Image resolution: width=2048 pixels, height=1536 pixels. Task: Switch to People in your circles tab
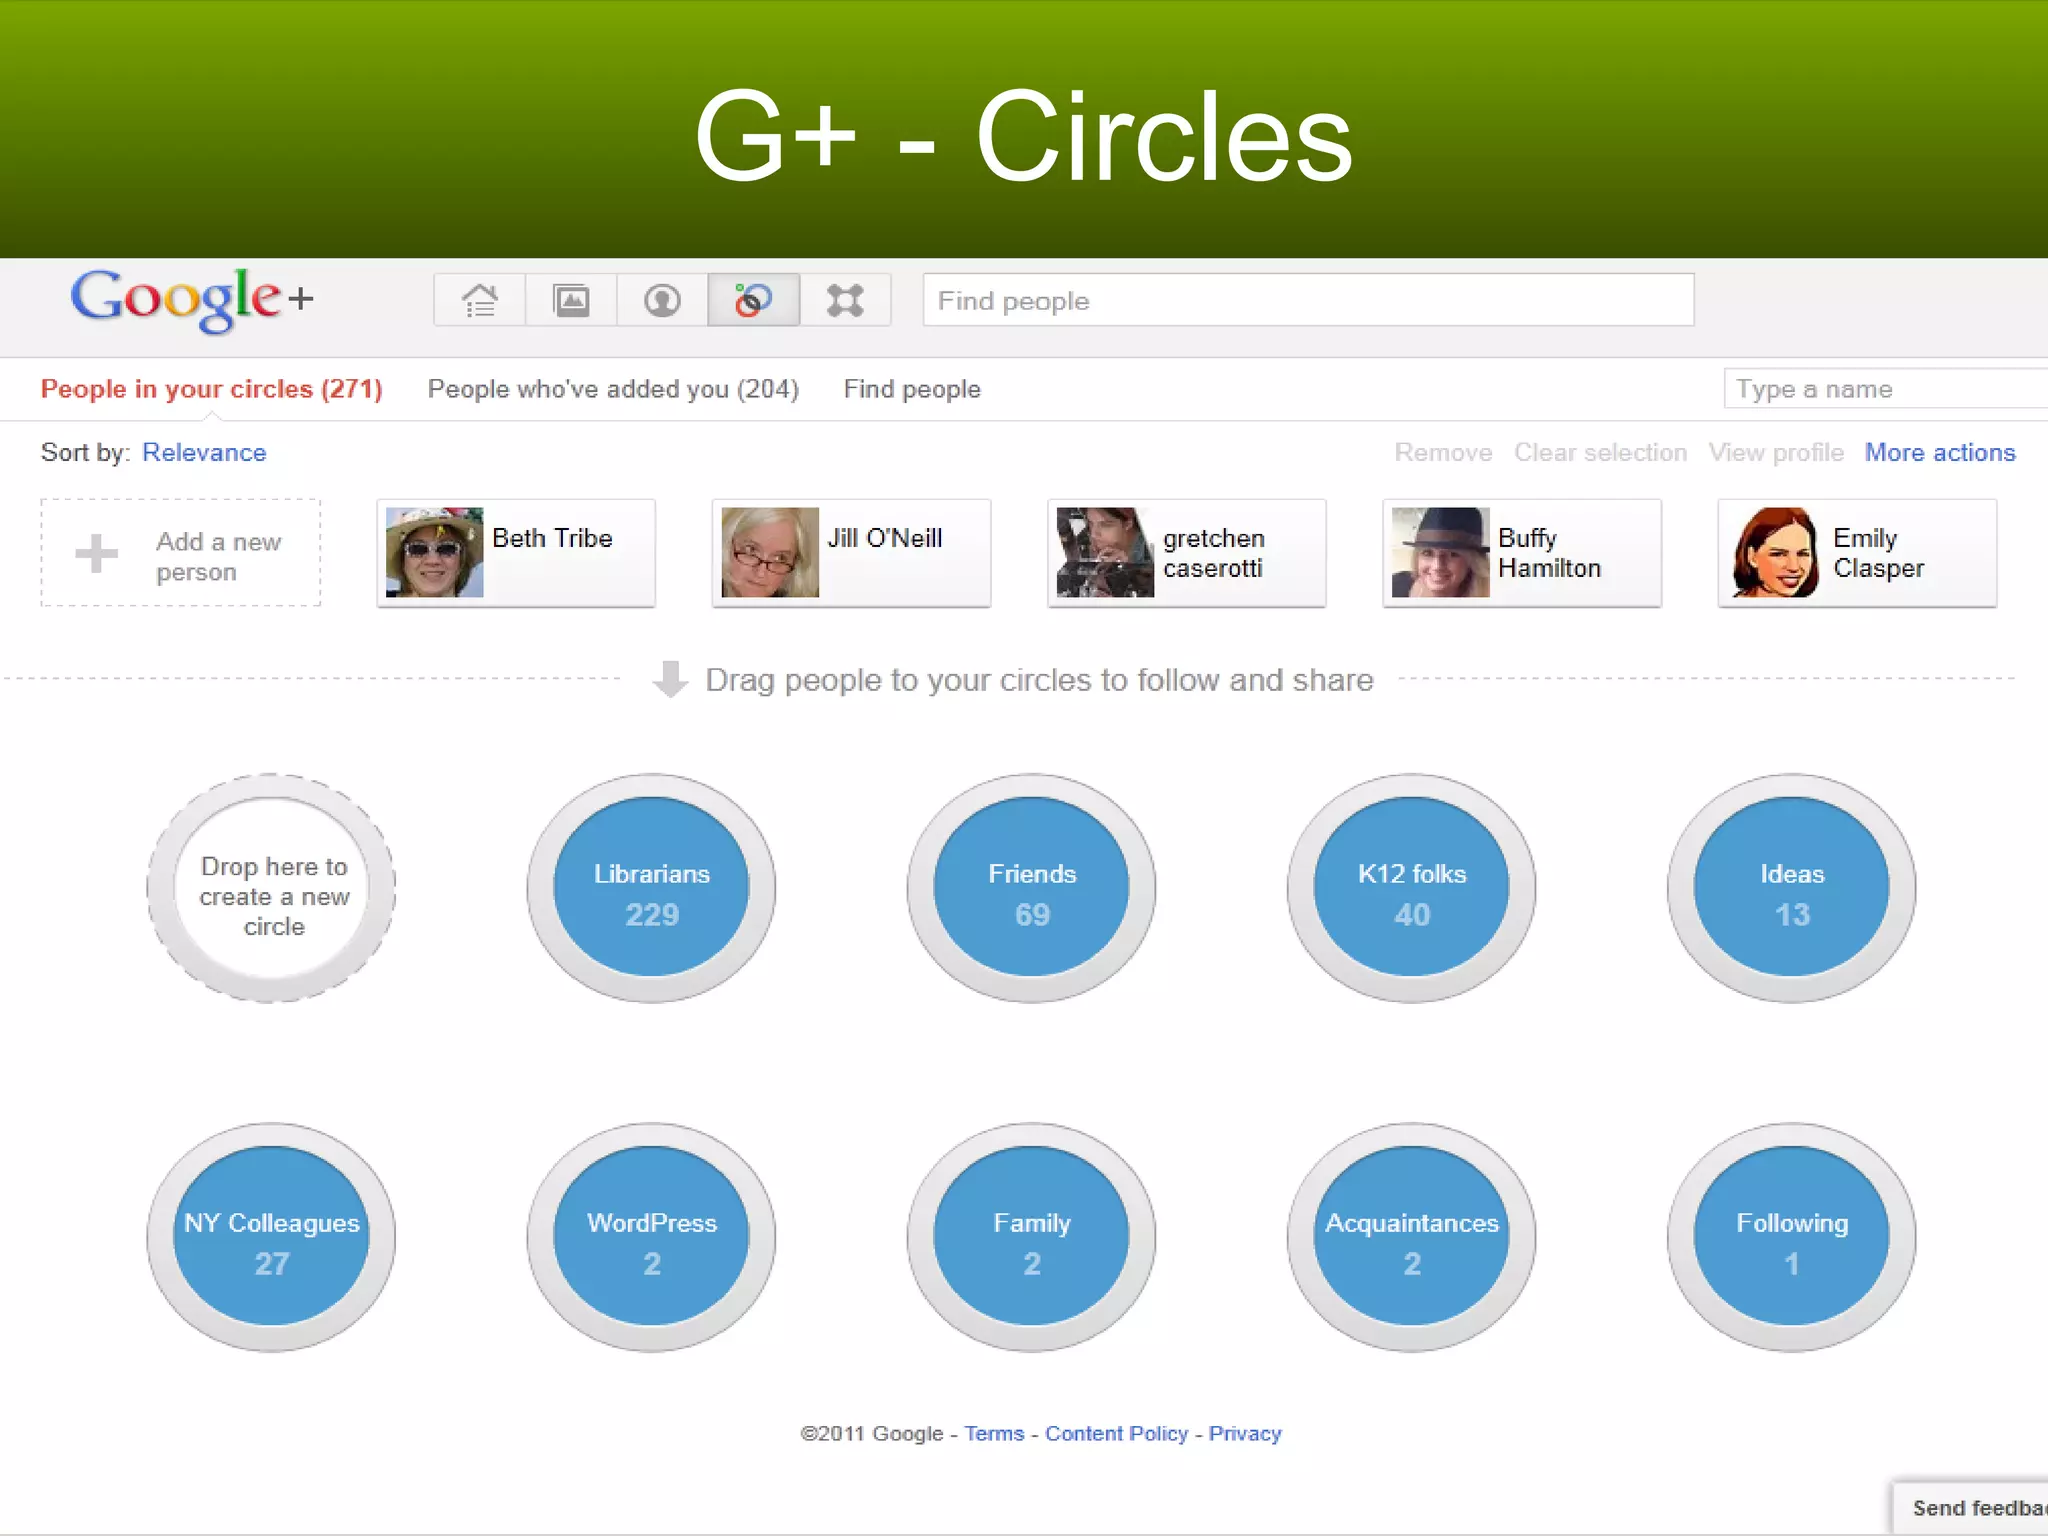(x=211, y=389)
